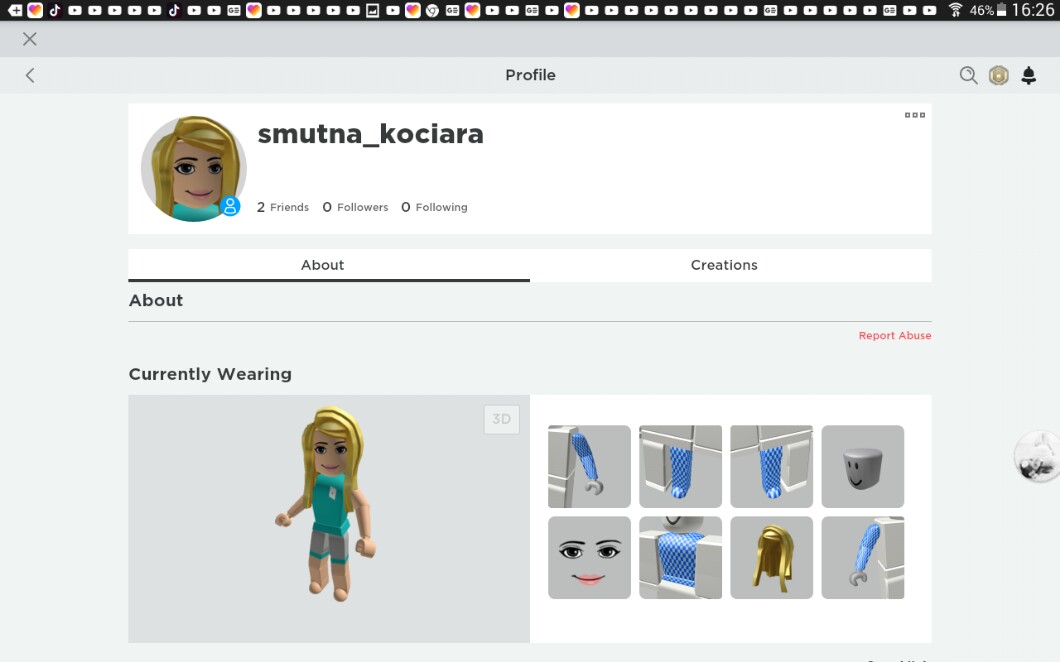This screenshot has width=1060, height=662.
Task: Open the 2 Friends list
Action: (283, 207)
